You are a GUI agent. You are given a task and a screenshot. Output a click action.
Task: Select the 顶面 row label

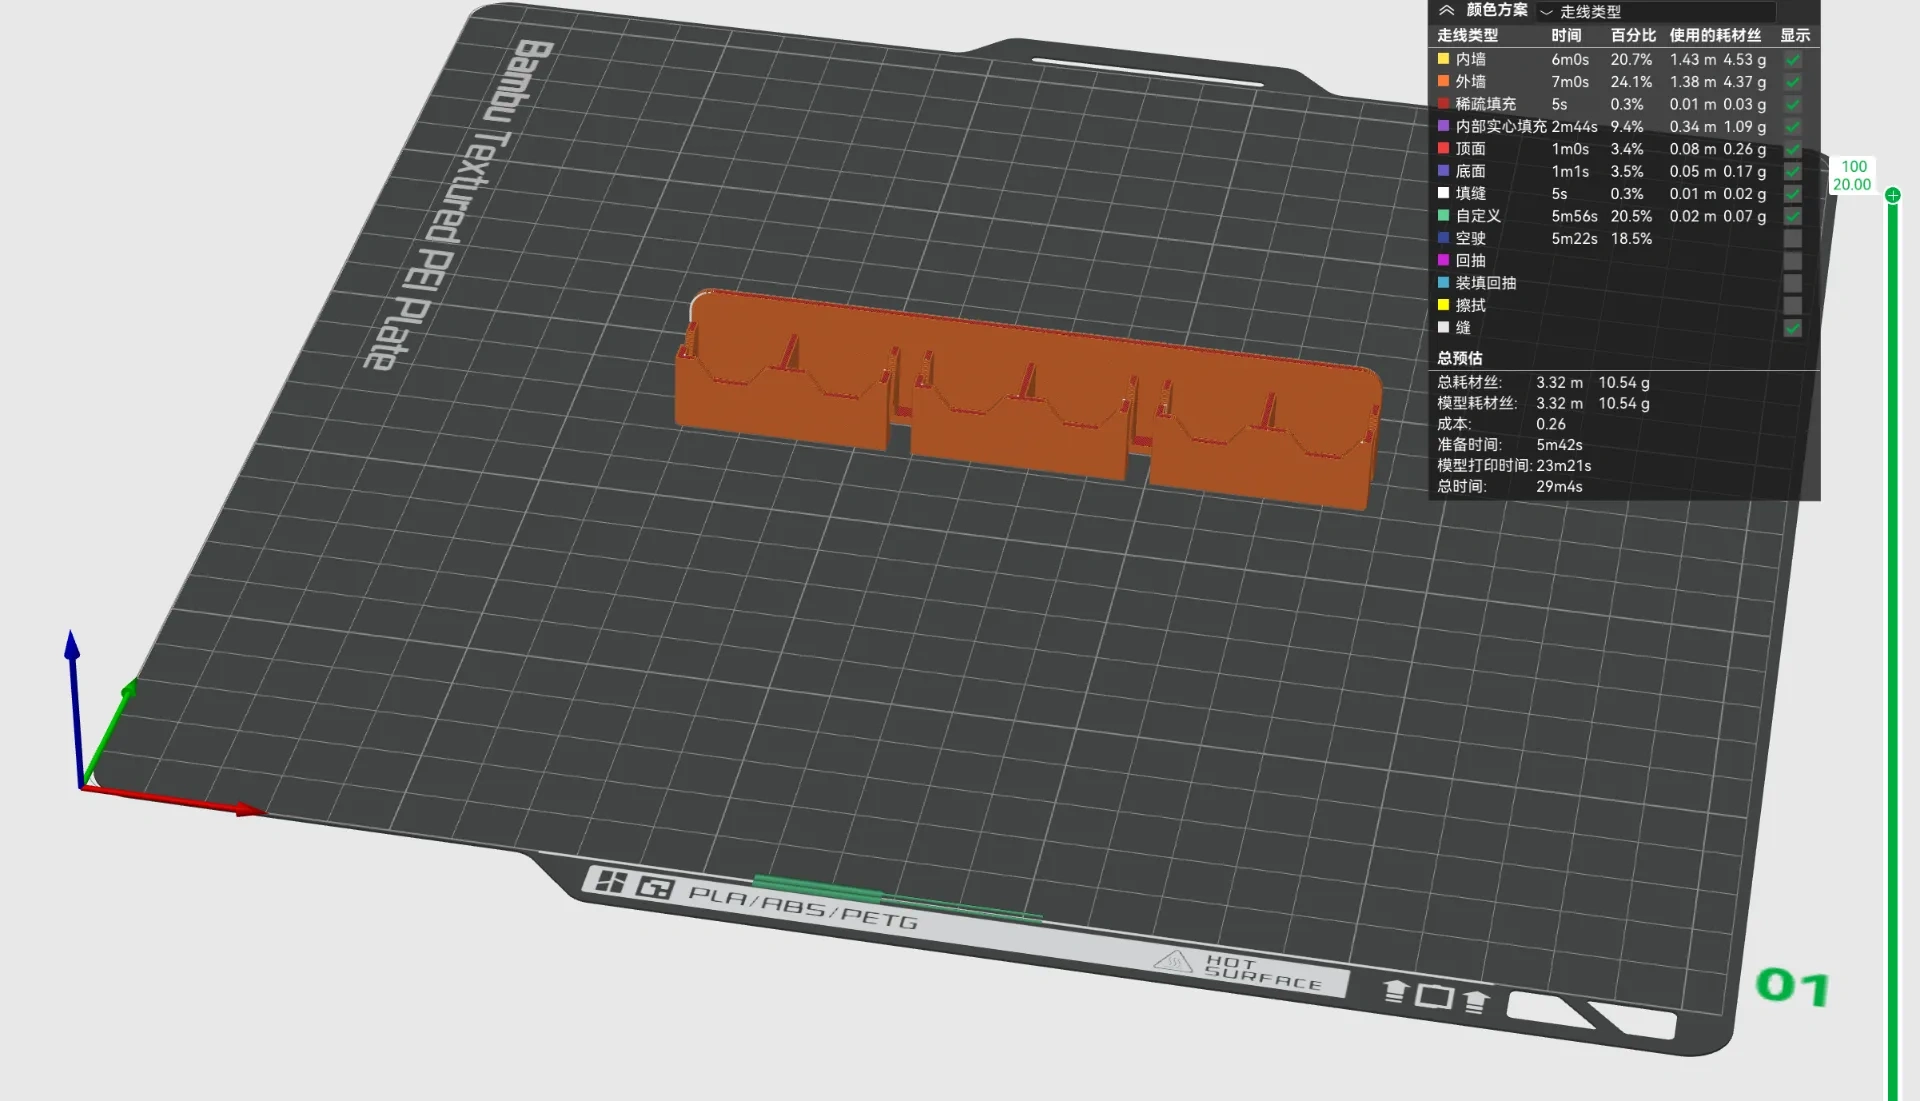tap(1470, 149)
